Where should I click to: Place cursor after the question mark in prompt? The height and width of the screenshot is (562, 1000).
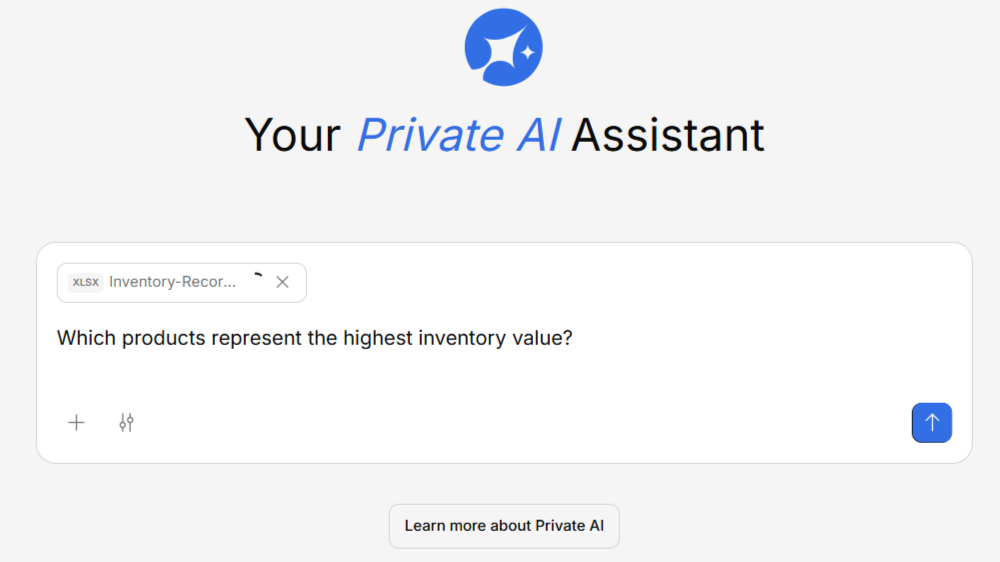(574, 338)
